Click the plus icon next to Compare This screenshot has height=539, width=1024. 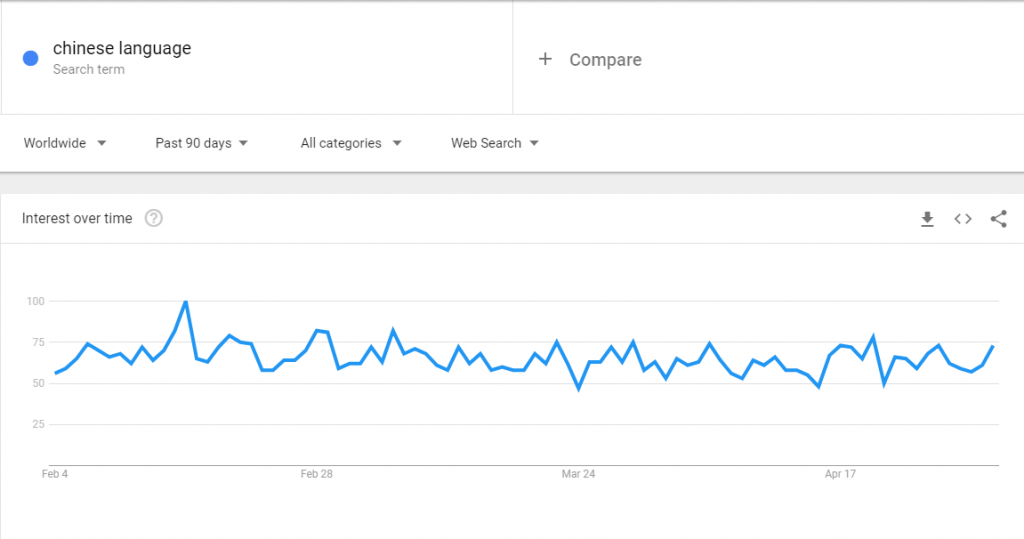[x=545, y=59]
